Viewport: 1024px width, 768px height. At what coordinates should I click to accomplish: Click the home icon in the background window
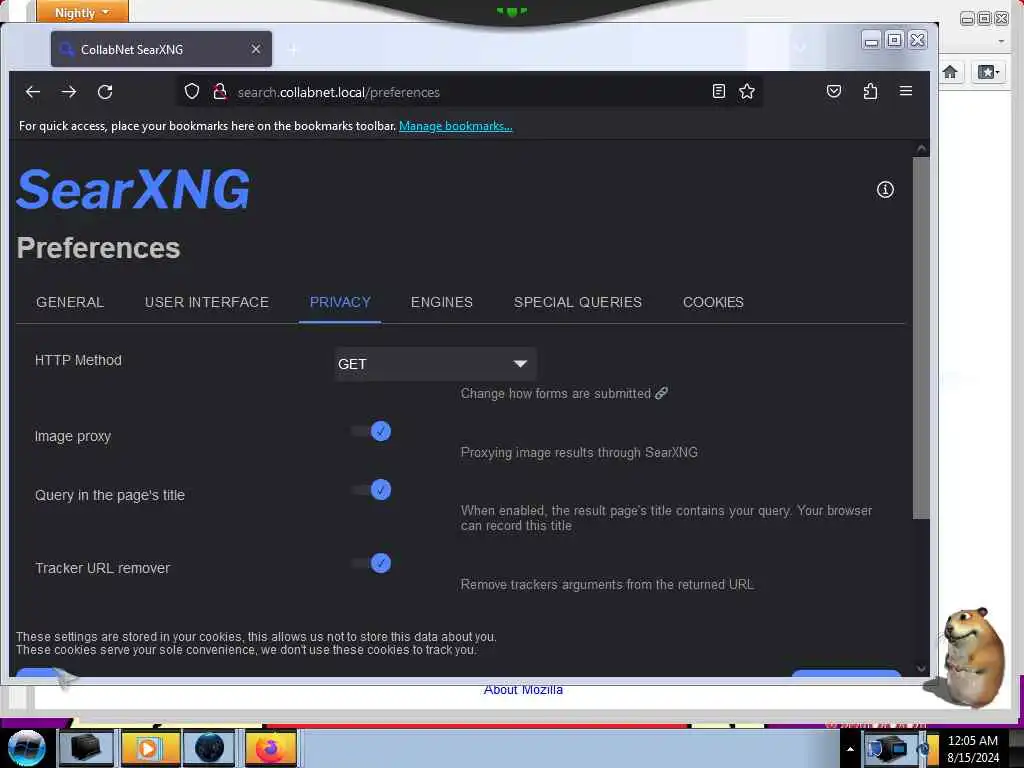pos(950,72)
